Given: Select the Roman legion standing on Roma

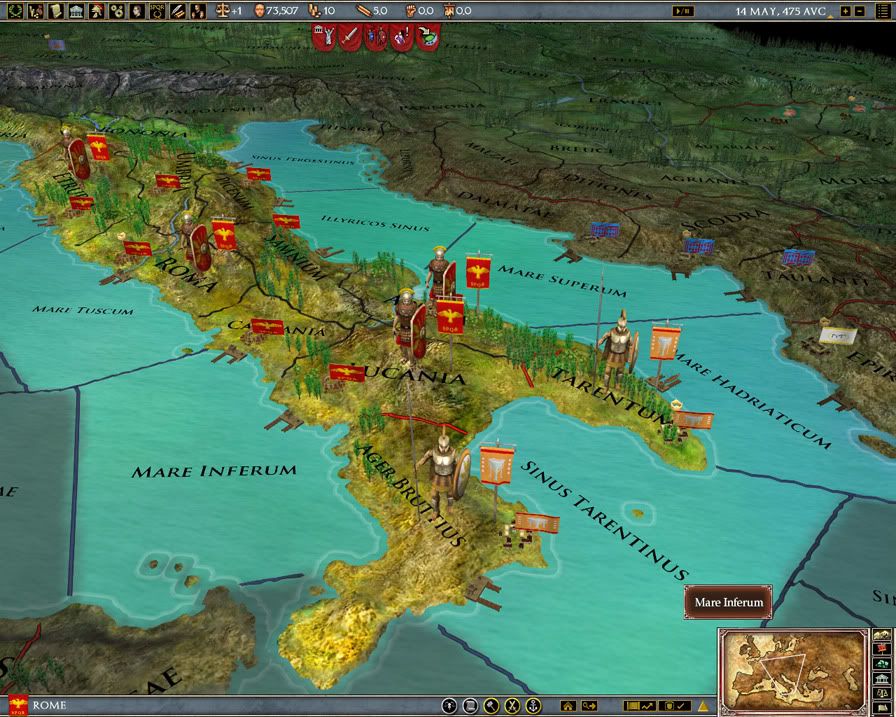Looking at the screenshot, I should coord(196,242).
